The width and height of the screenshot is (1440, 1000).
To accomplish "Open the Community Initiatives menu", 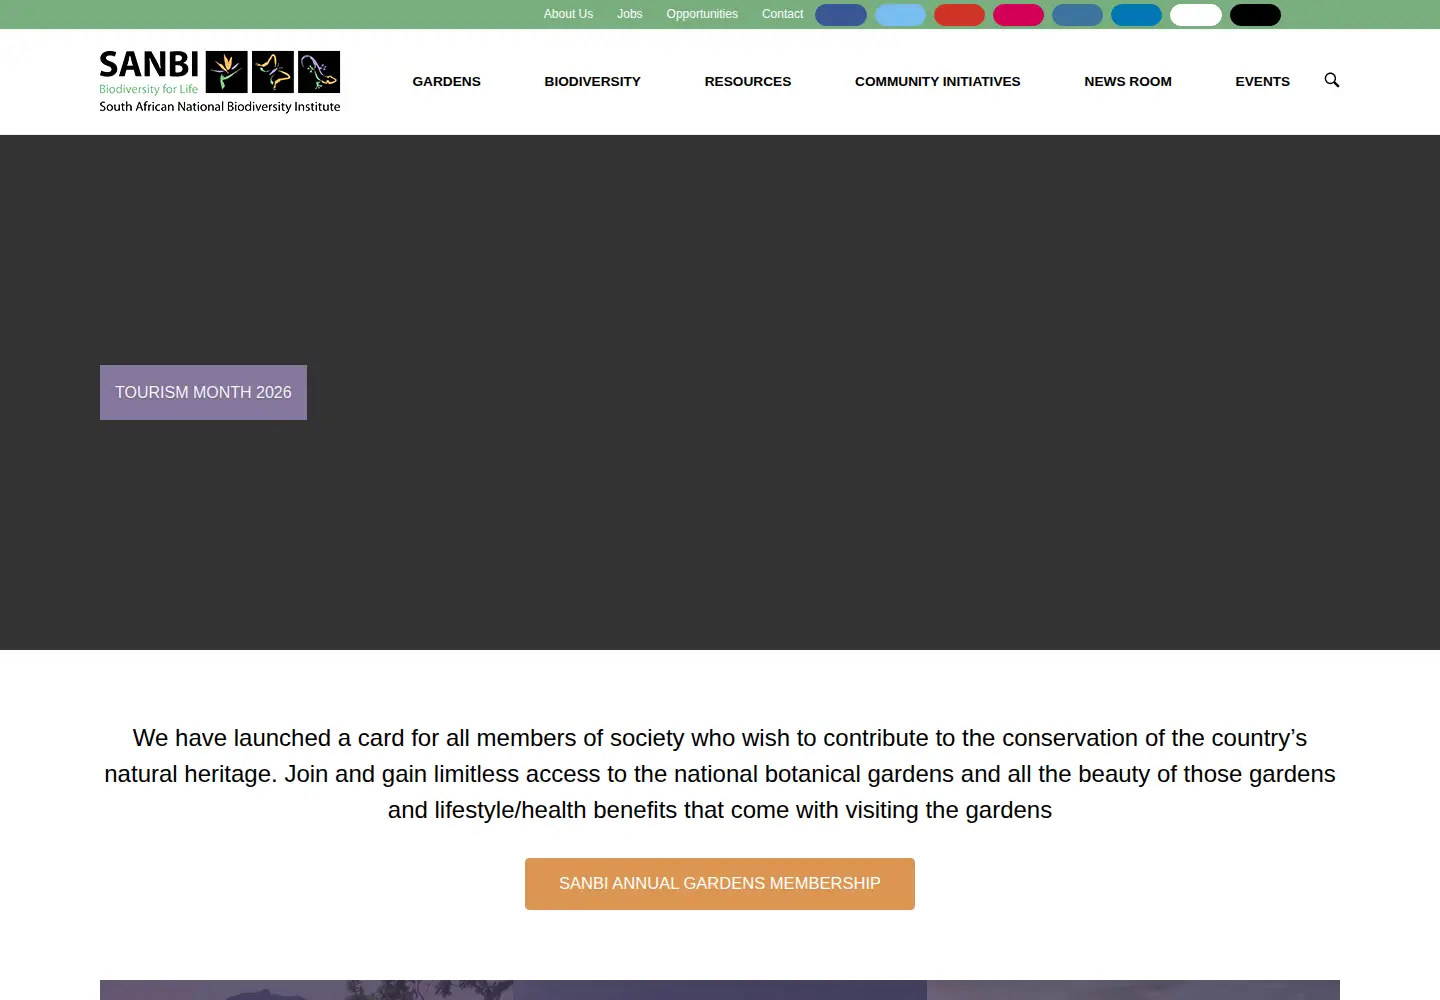I will [937, 82].
